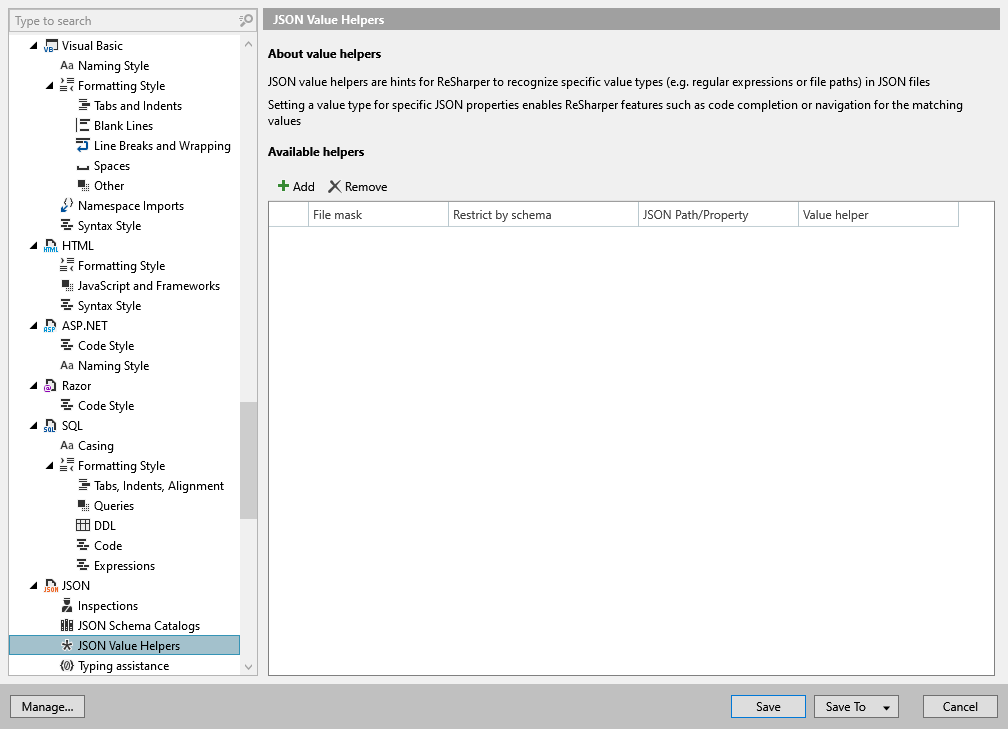Click the Cancel button
This screenshot has height=729, width=1008.
(x=960, y=707)
